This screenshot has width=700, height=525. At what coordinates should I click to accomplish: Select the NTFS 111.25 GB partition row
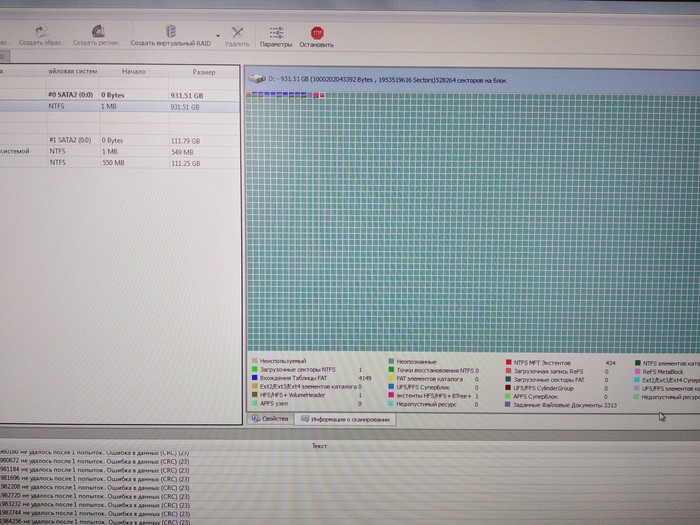coord(120,162)
